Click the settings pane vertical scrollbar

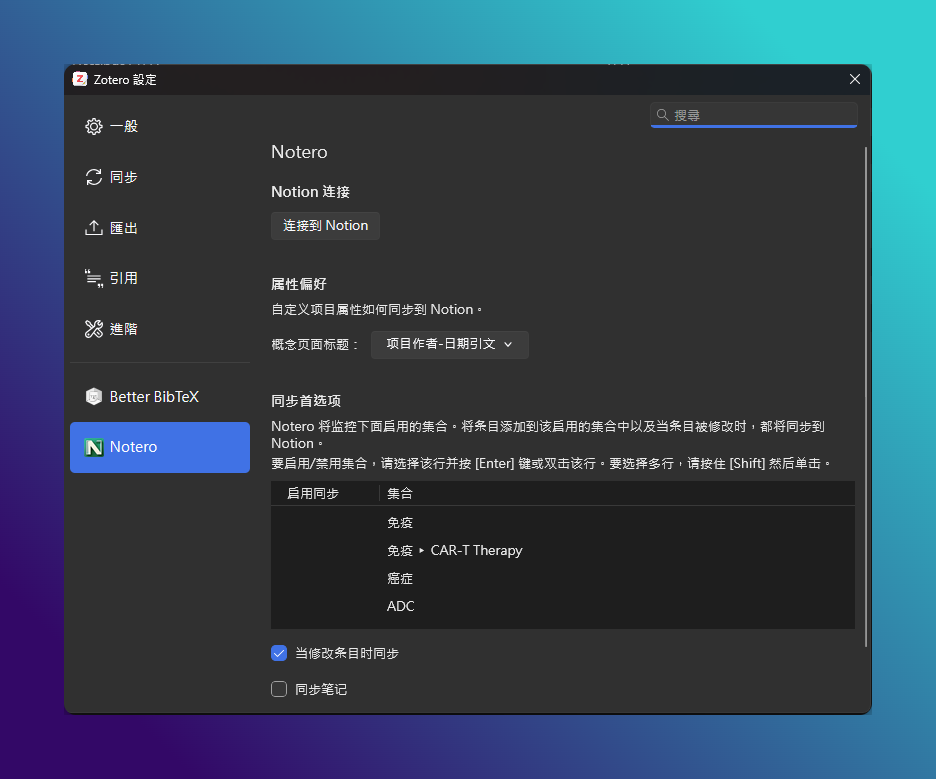click(x=866, y=396)
